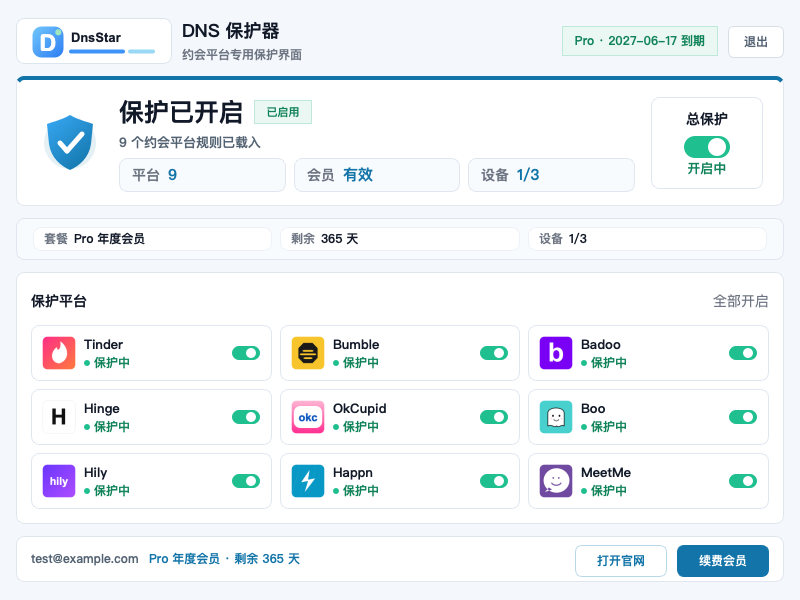Click the DnsStar progress bar

[112, 51]
